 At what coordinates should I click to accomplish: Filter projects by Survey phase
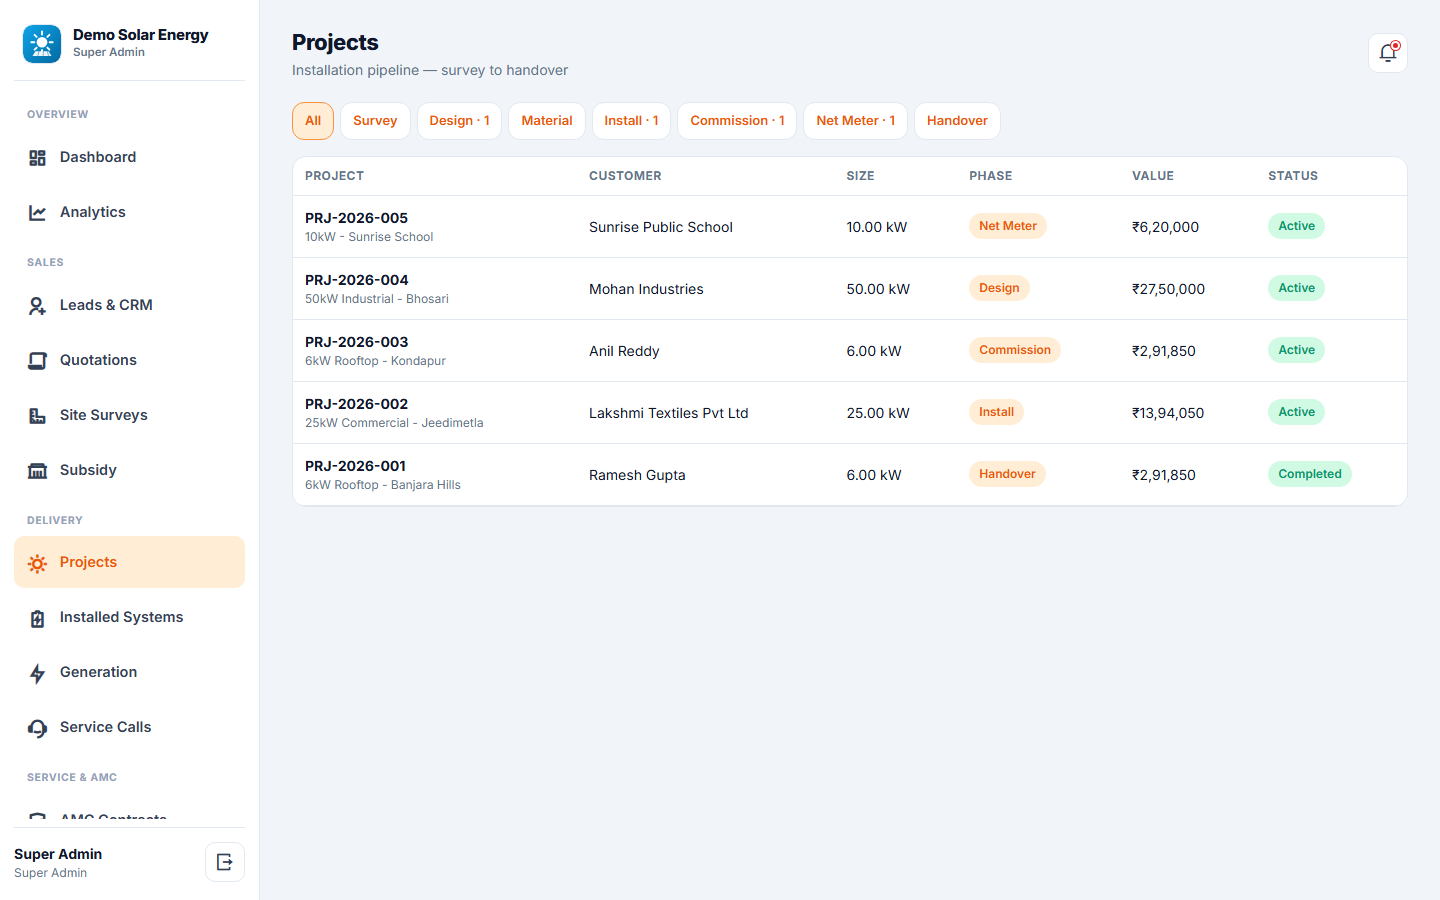click(375, 121)
